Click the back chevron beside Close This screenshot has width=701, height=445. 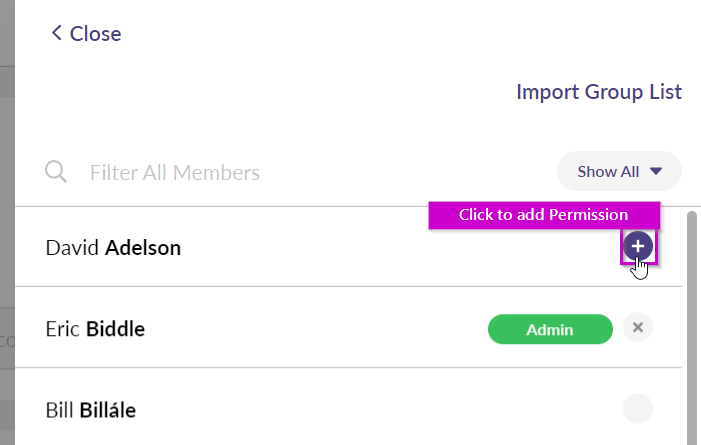pos(57,33)
